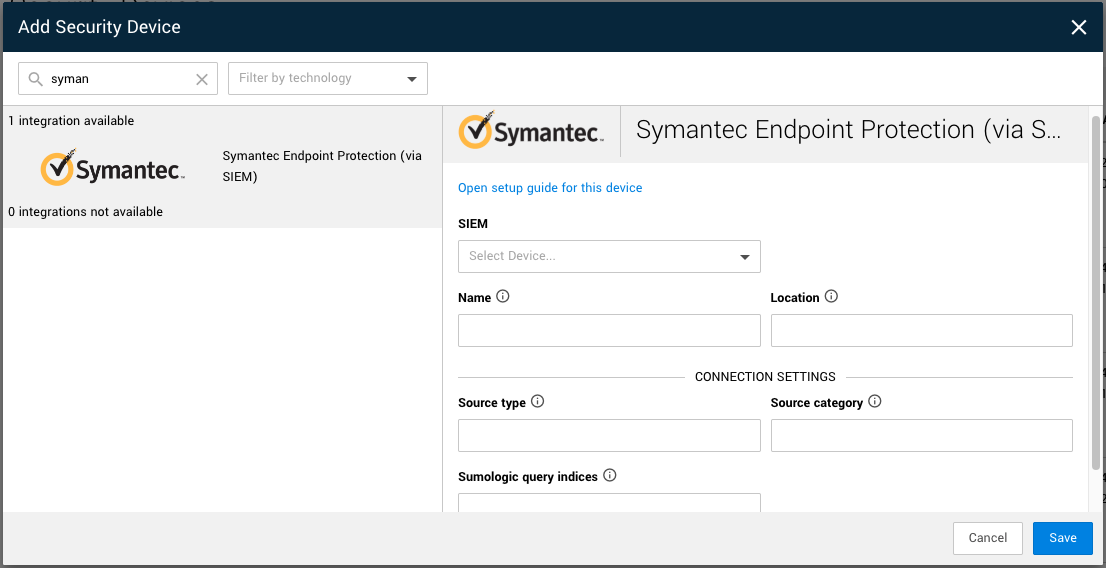The image size is (1106, 568).
Task: Show info tooltip for Sumologic query indices
Action: coord(610,476)
